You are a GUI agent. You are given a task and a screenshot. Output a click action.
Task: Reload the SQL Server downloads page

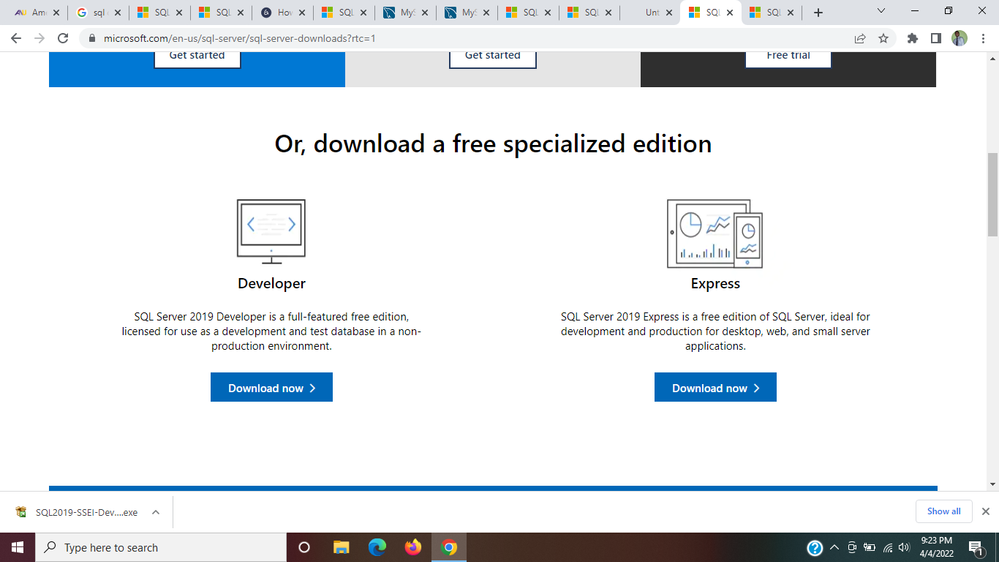[62, 38]
